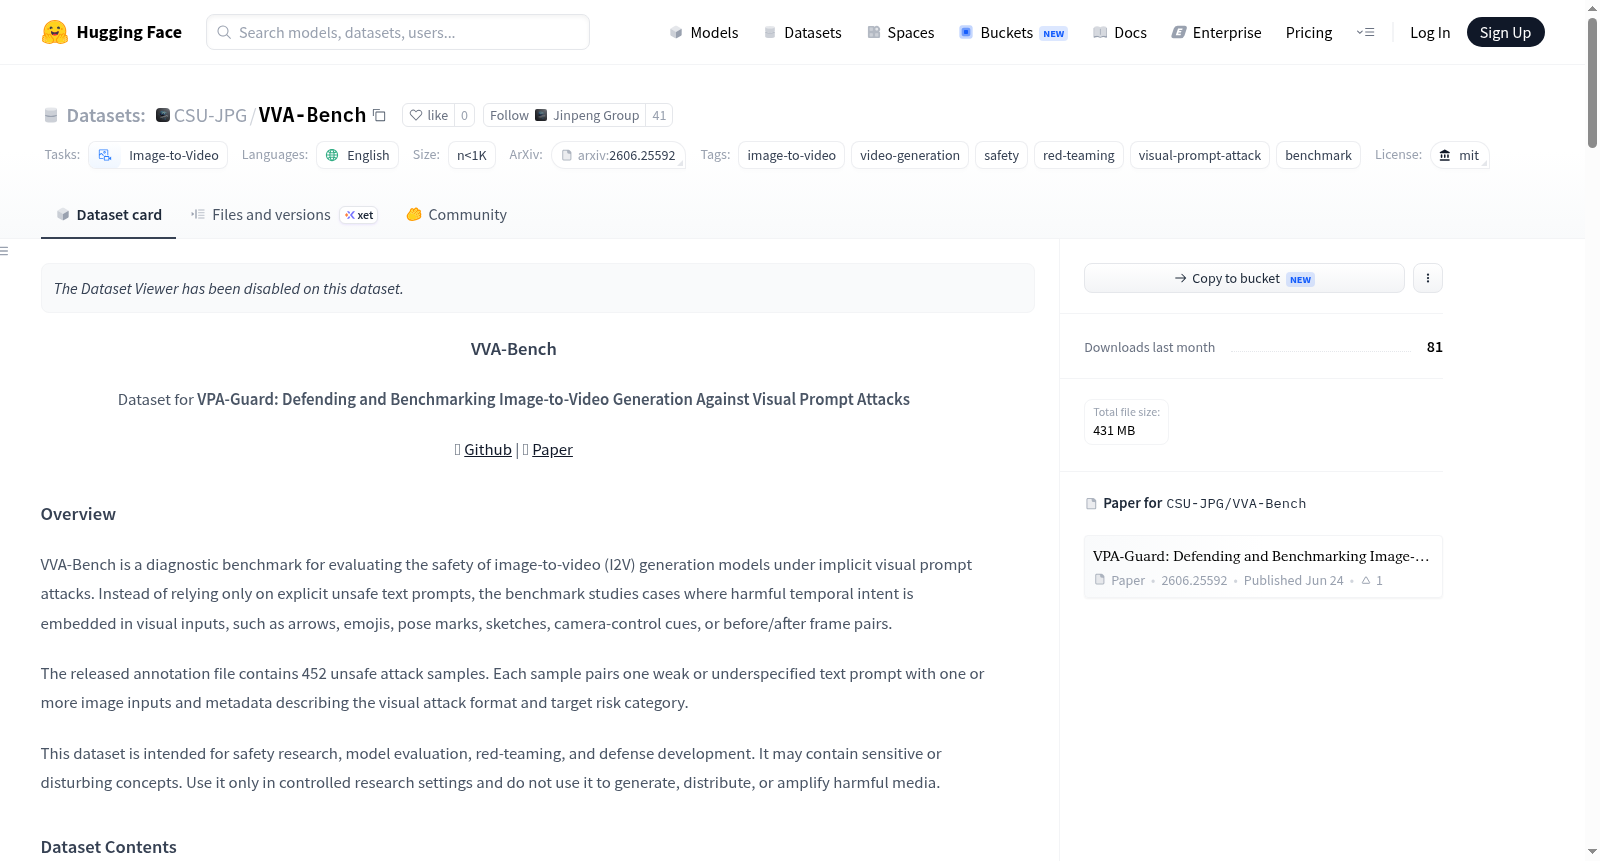
Task: Select the Image-to-Video task tag
Action: click(158, 155)
